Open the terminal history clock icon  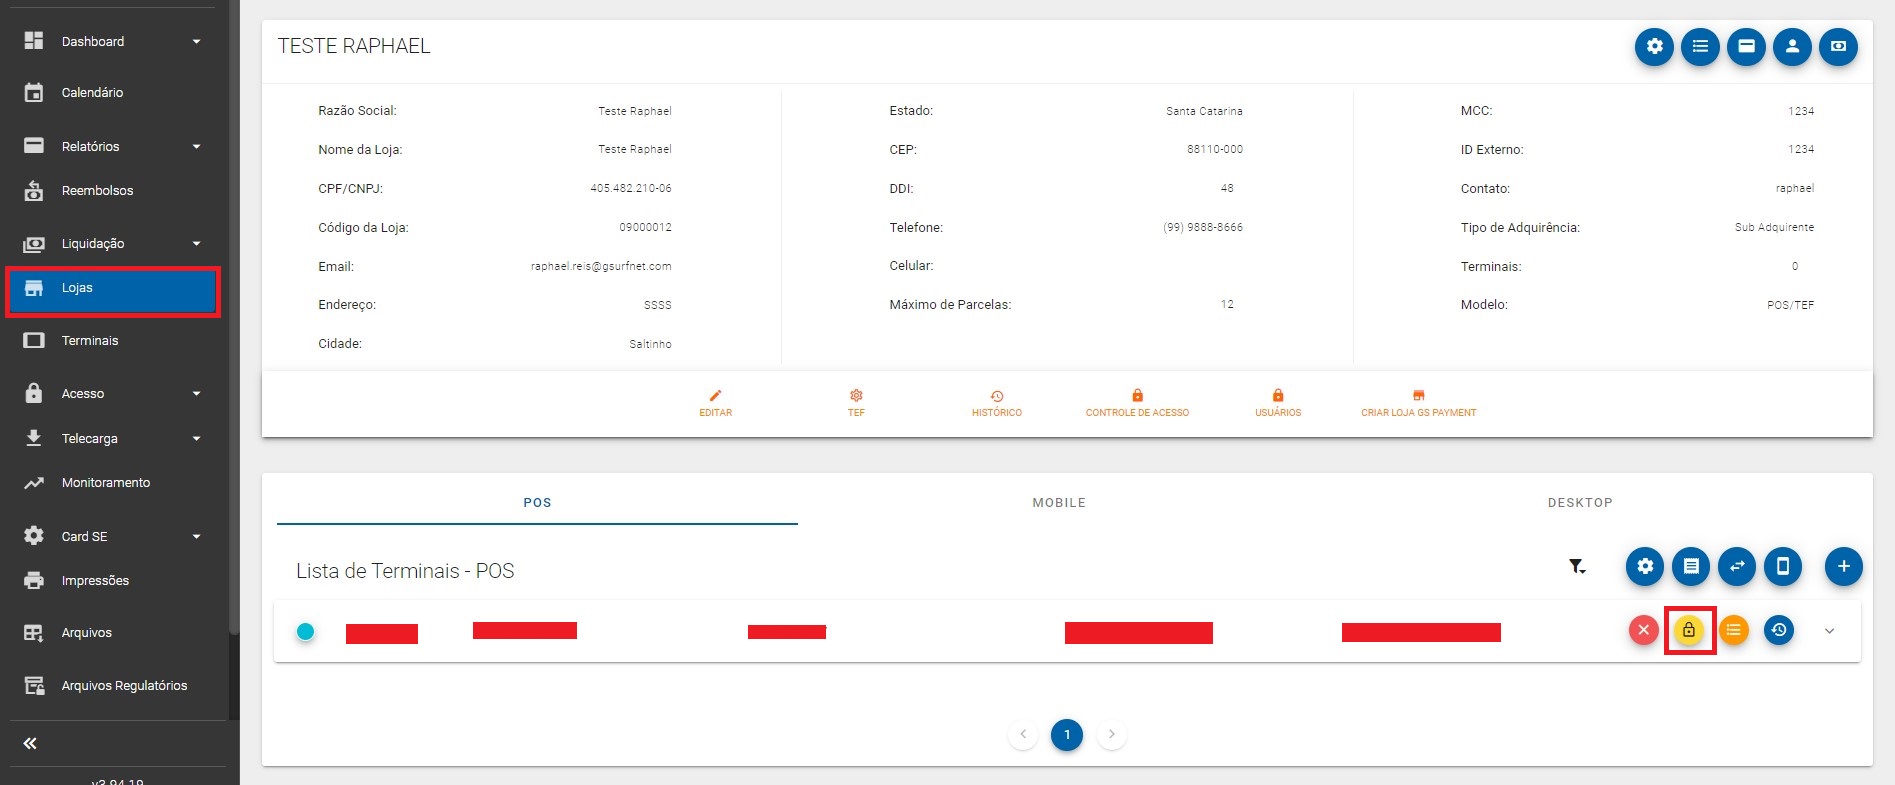(1778, 630)
